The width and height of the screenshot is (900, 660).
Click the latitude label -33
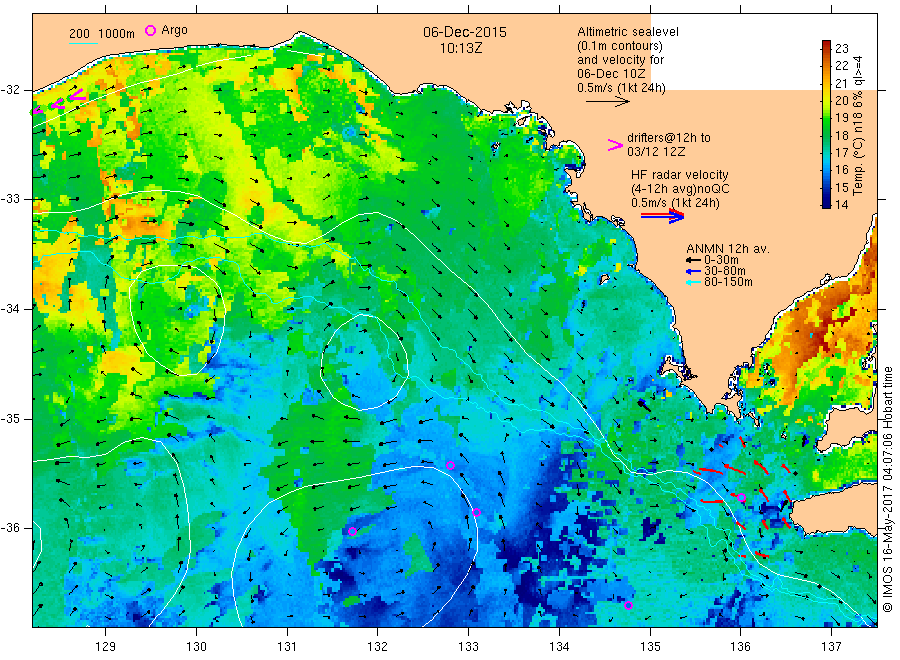click(10, 199)
